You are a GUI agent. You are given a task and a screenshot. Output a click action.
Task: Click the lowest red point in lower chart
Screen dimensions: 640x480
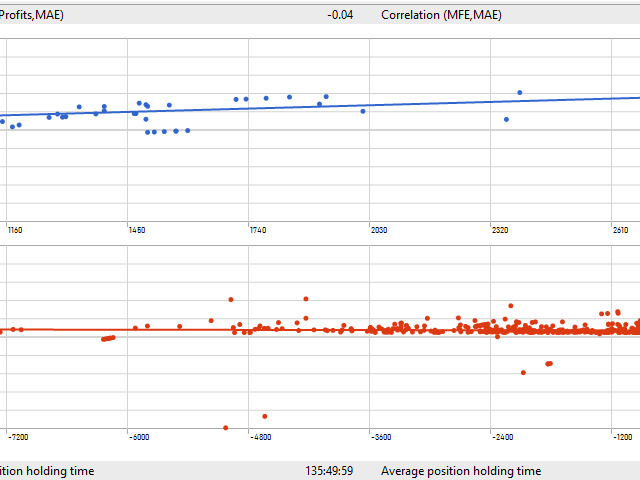point(226,428)
